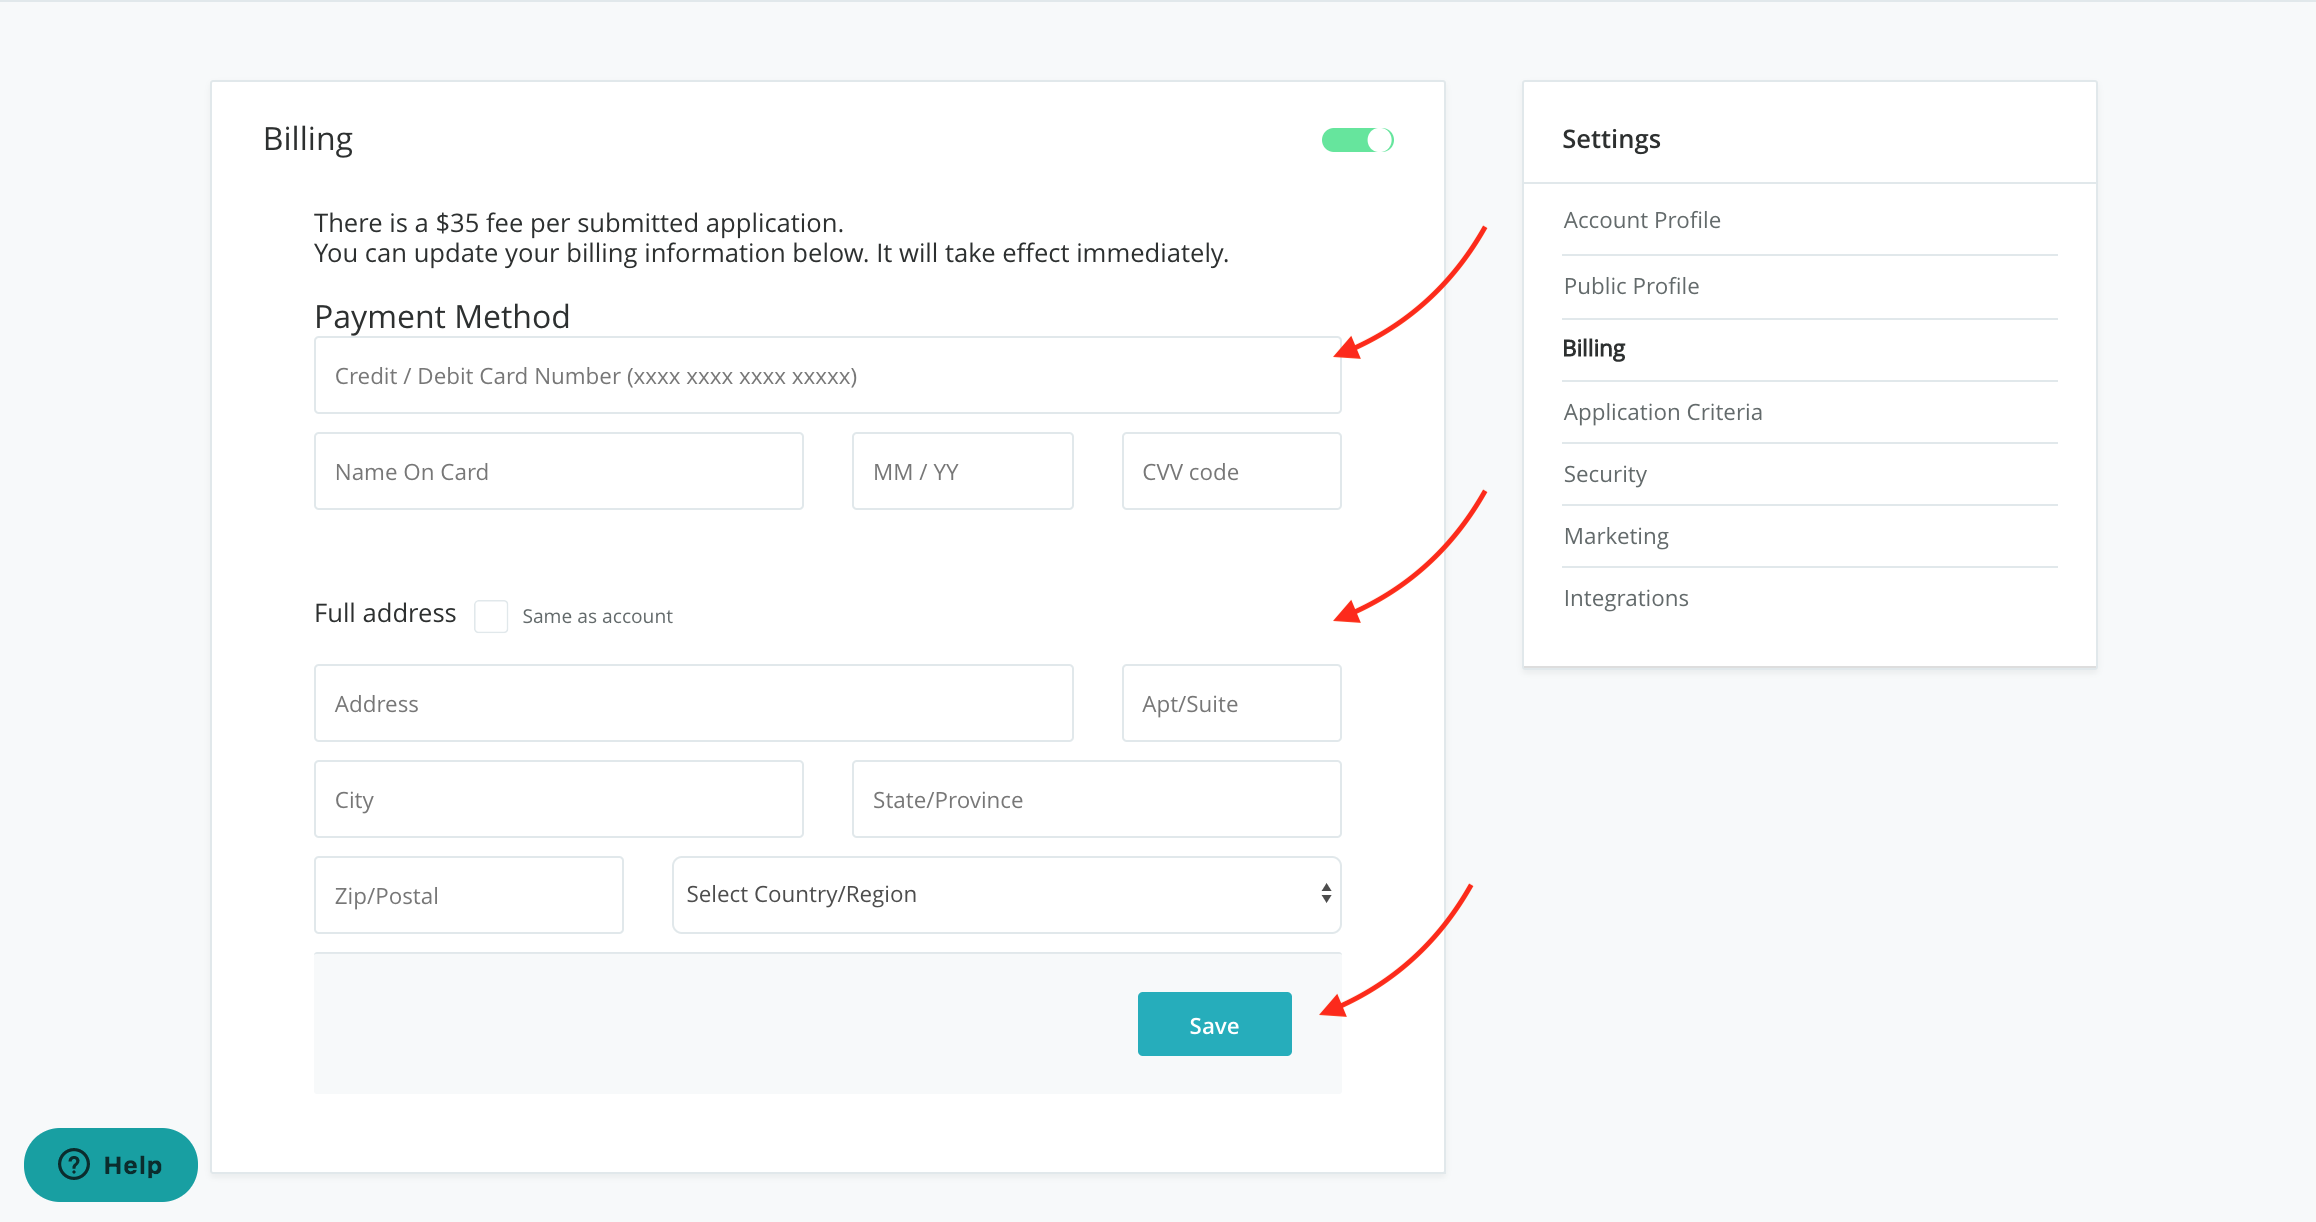Click into the Apt/Suite field
The image size is (2316, 1222).
[x=1231, y=704]
